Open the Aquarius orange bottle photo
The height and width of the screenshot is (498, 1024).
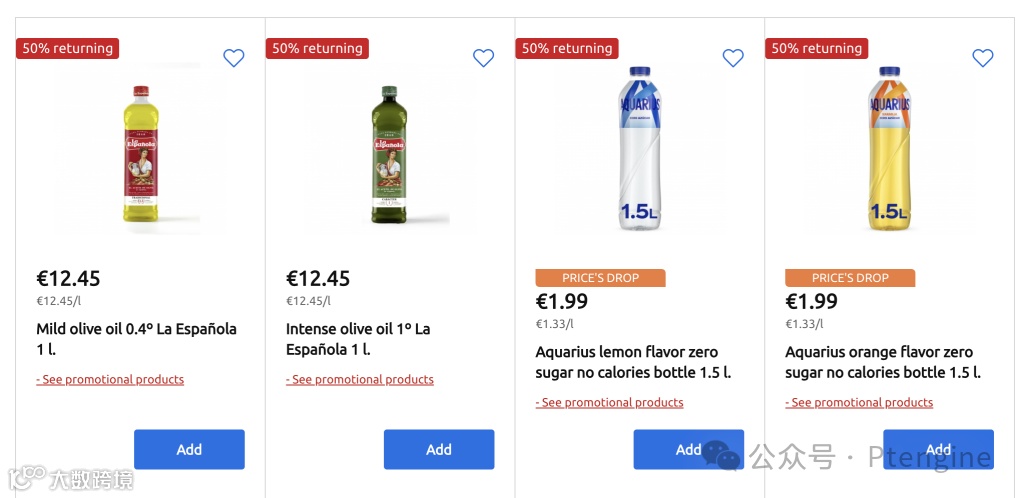coord(889,148)
